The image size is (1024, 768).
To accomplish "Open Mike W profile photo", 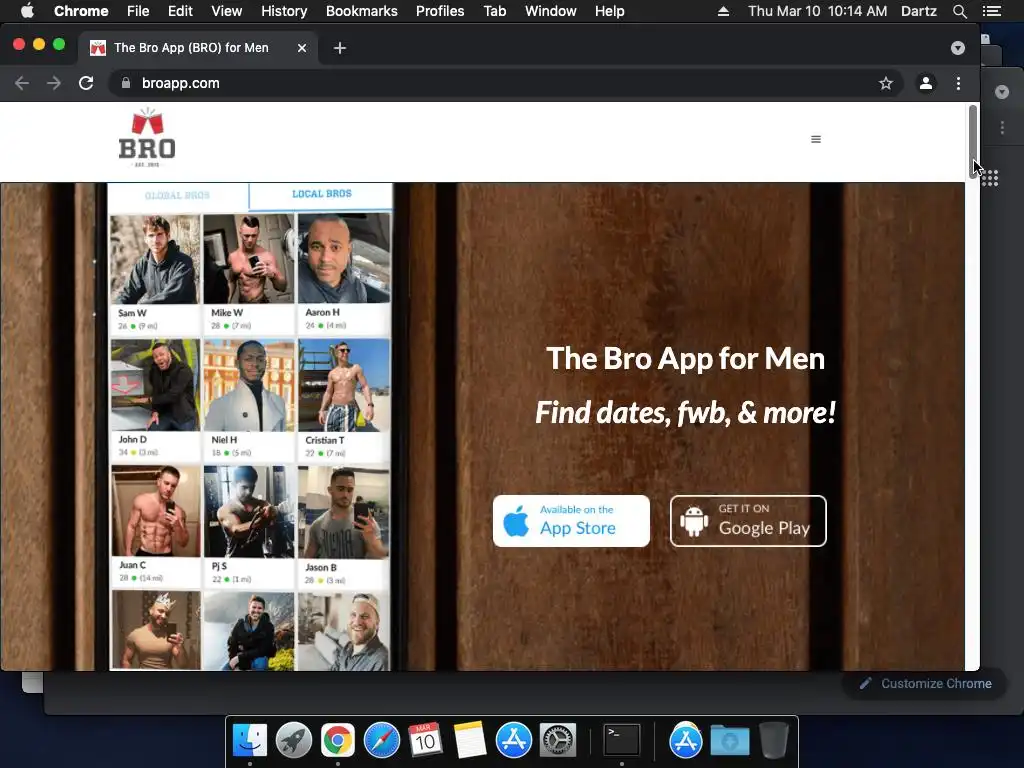I will pyautogui.click(x=249, y=259).
